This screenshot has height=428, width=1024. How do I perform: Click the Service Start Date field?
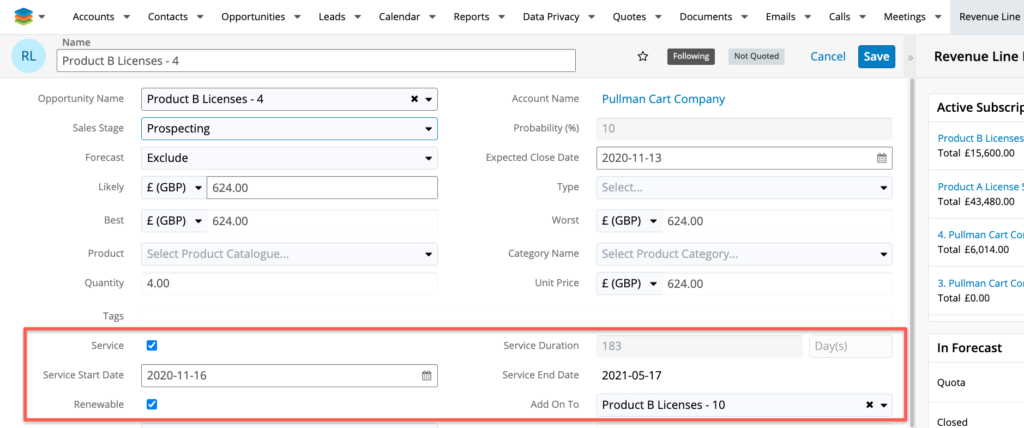coord(289,376)
